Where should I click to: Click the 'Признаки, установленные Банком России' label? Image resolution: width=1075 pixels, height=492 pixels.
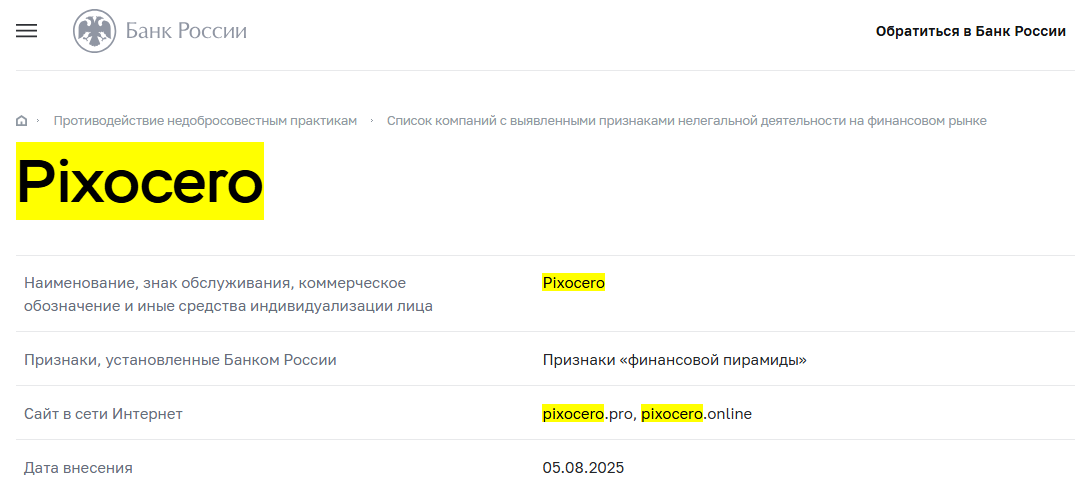180,360
